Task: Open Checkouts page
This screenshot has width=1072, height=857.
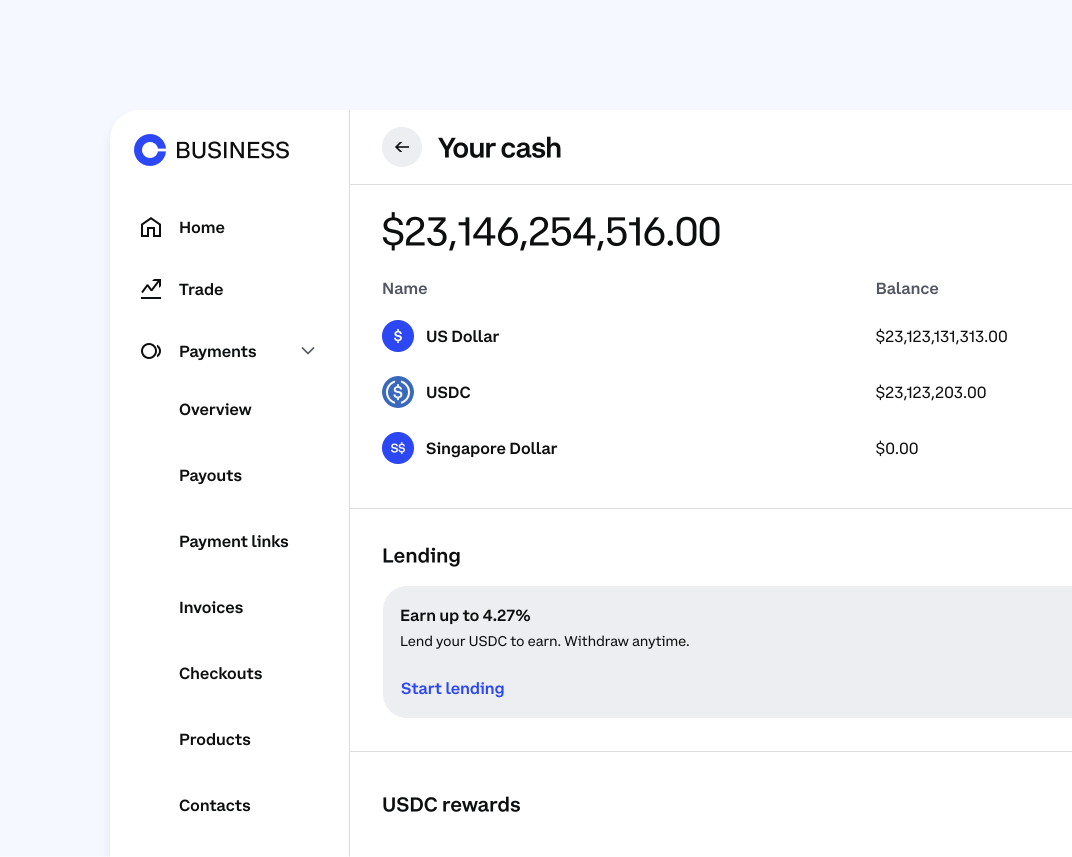Action: point(221,673)
